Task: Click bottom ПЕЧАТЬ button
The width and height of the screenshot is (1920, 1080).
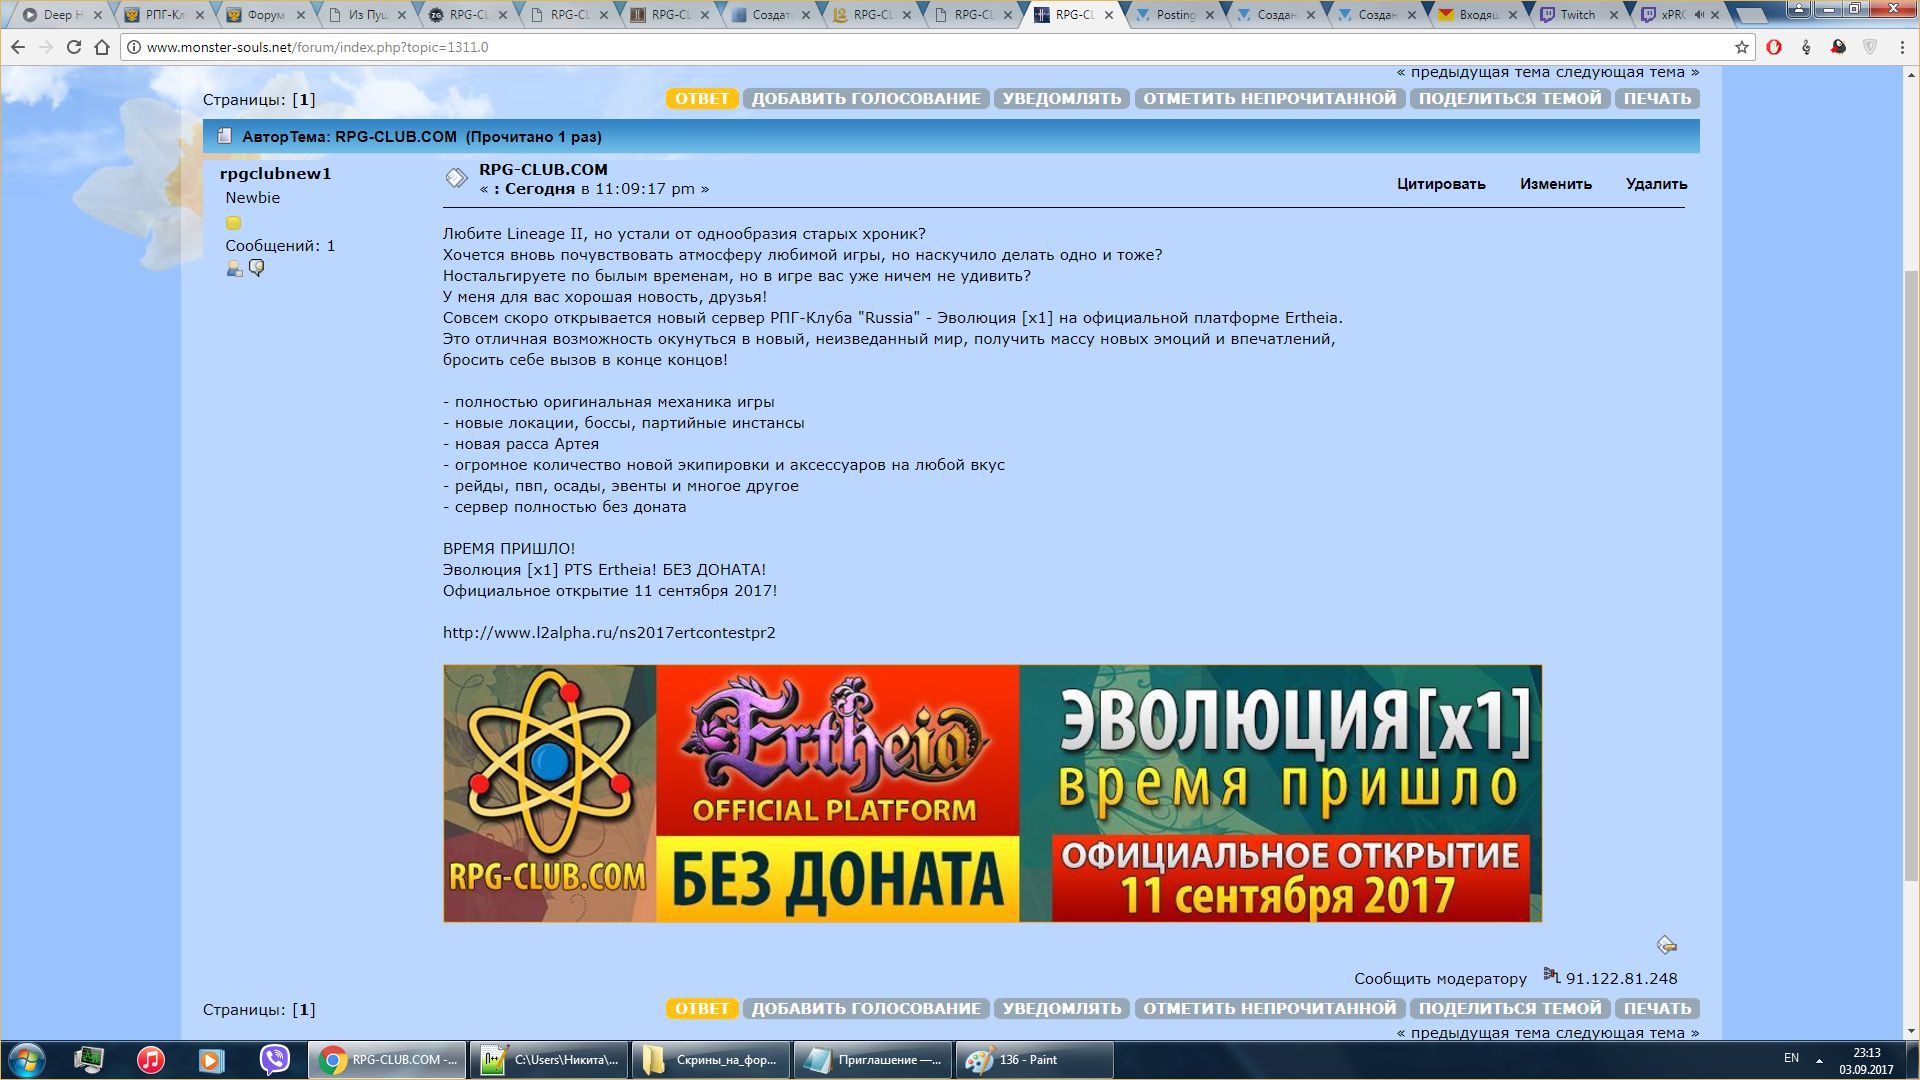Action: coord(1657,1008)
